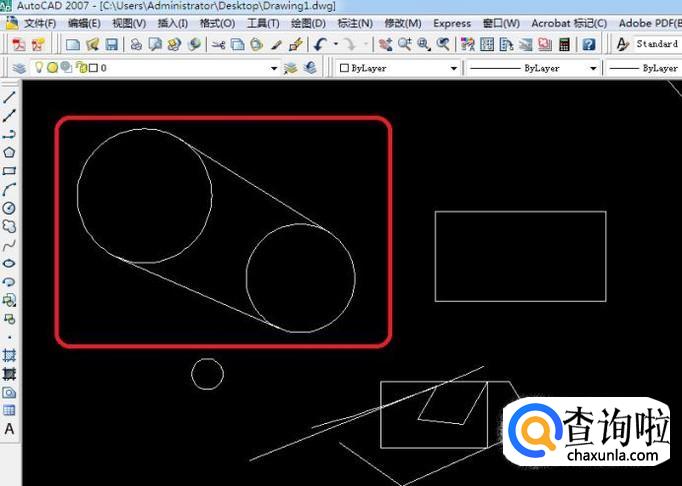
Task: Open the QuickCalc calculator
Action: coord(564,44)
